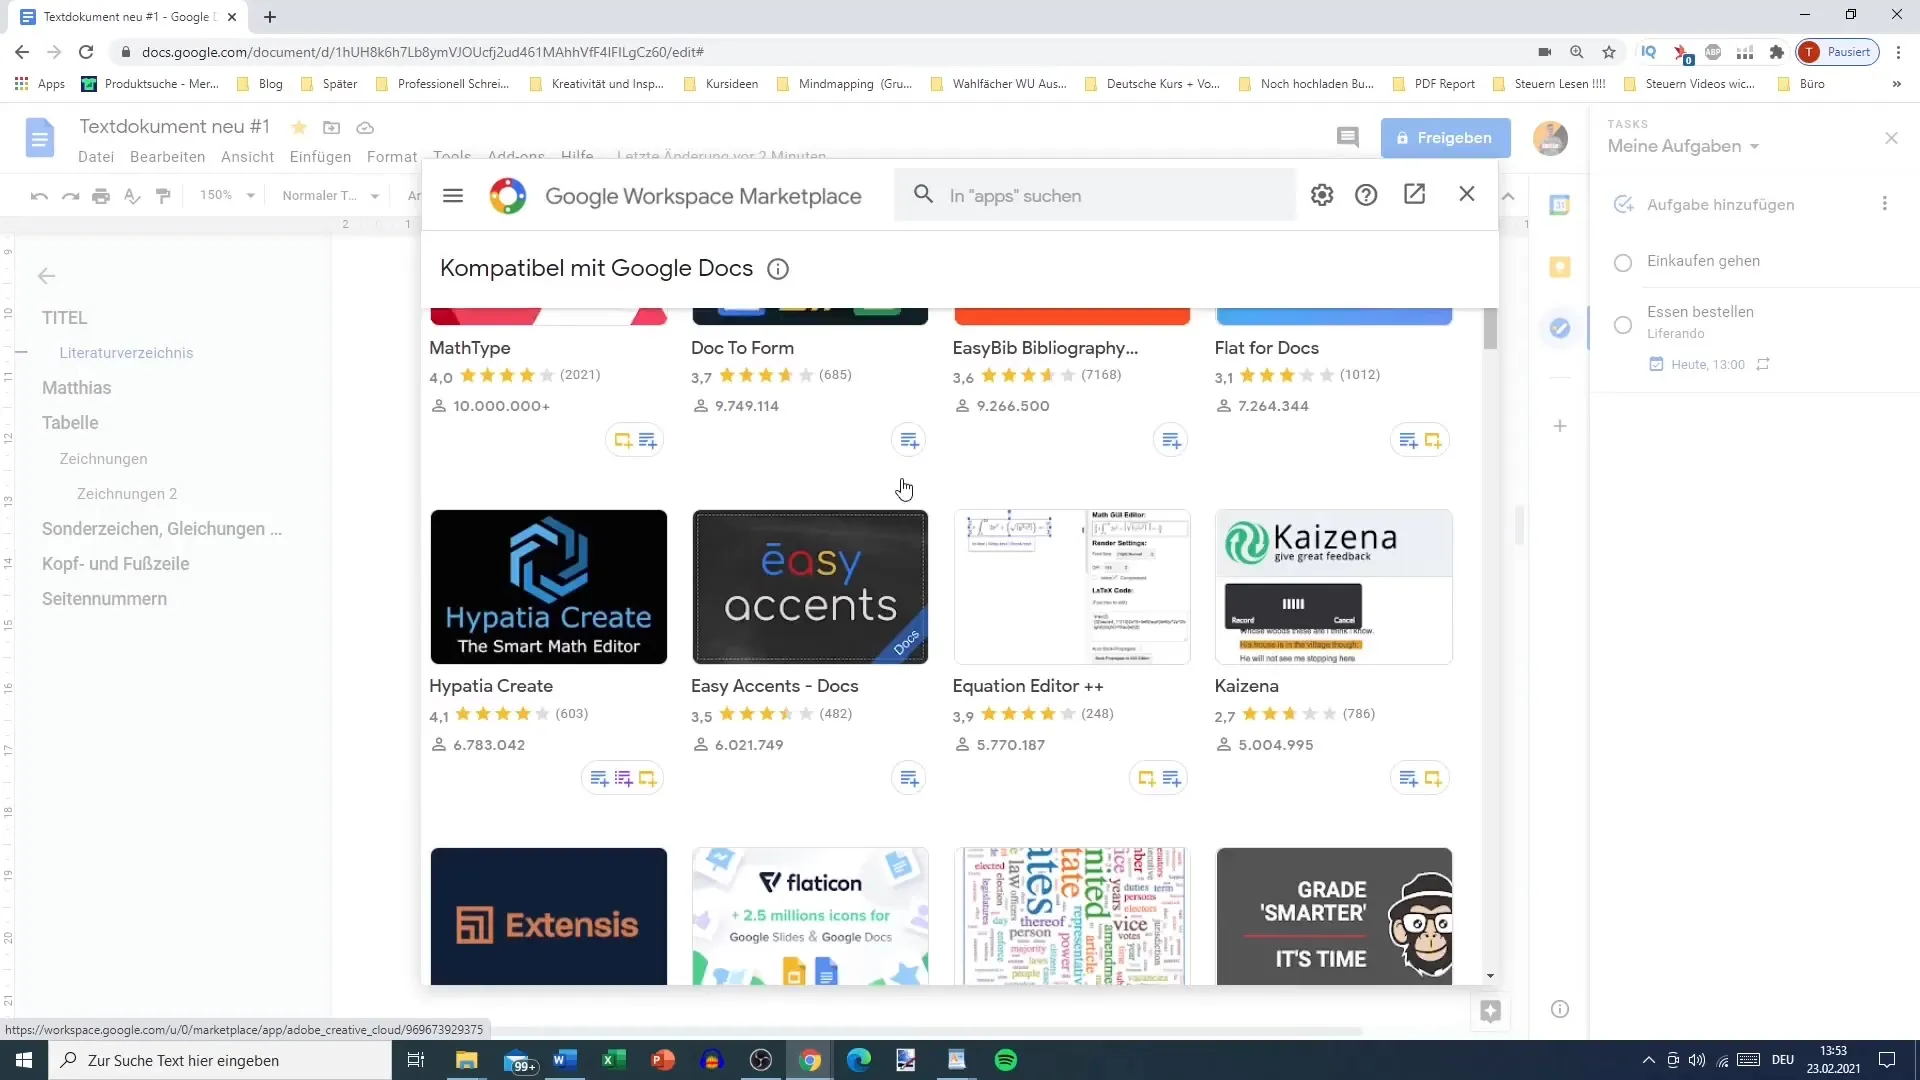Screen dimensions: 1920x1080
Task: Check cloud save status icon
Action: (365, 127)
